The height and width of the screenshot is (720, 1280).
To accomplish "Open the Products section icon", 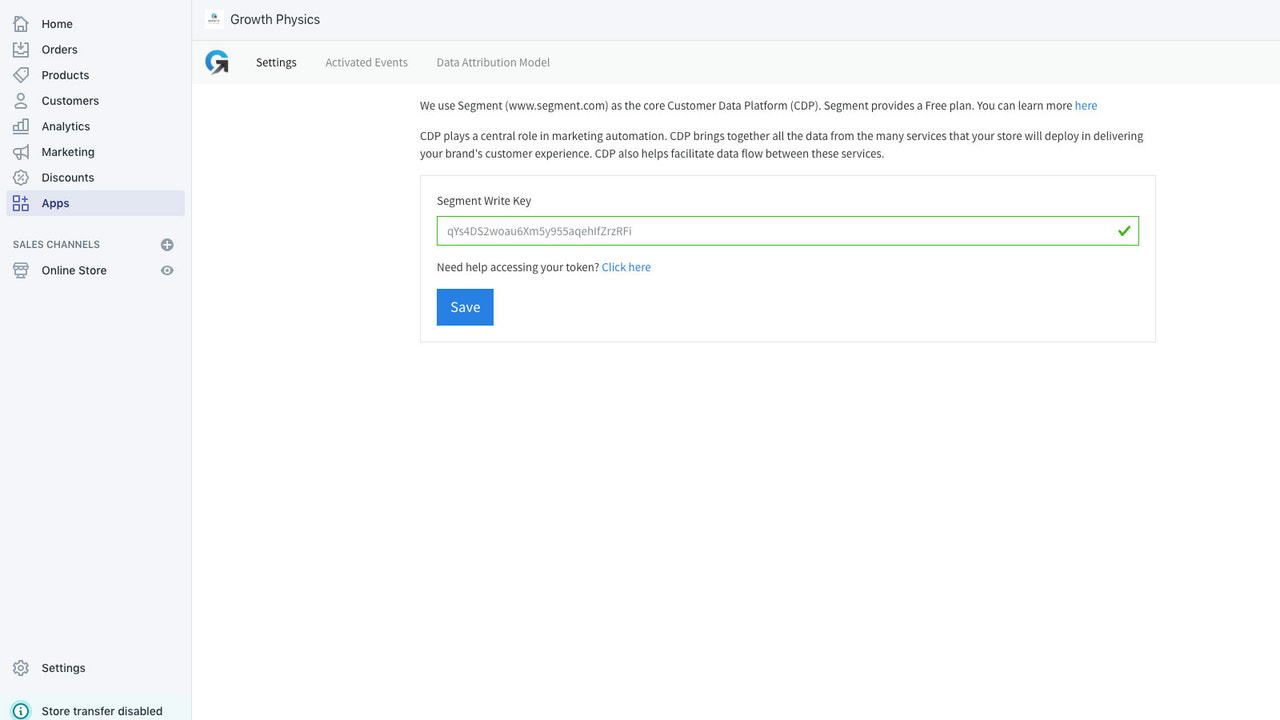I will coord(22,75).
